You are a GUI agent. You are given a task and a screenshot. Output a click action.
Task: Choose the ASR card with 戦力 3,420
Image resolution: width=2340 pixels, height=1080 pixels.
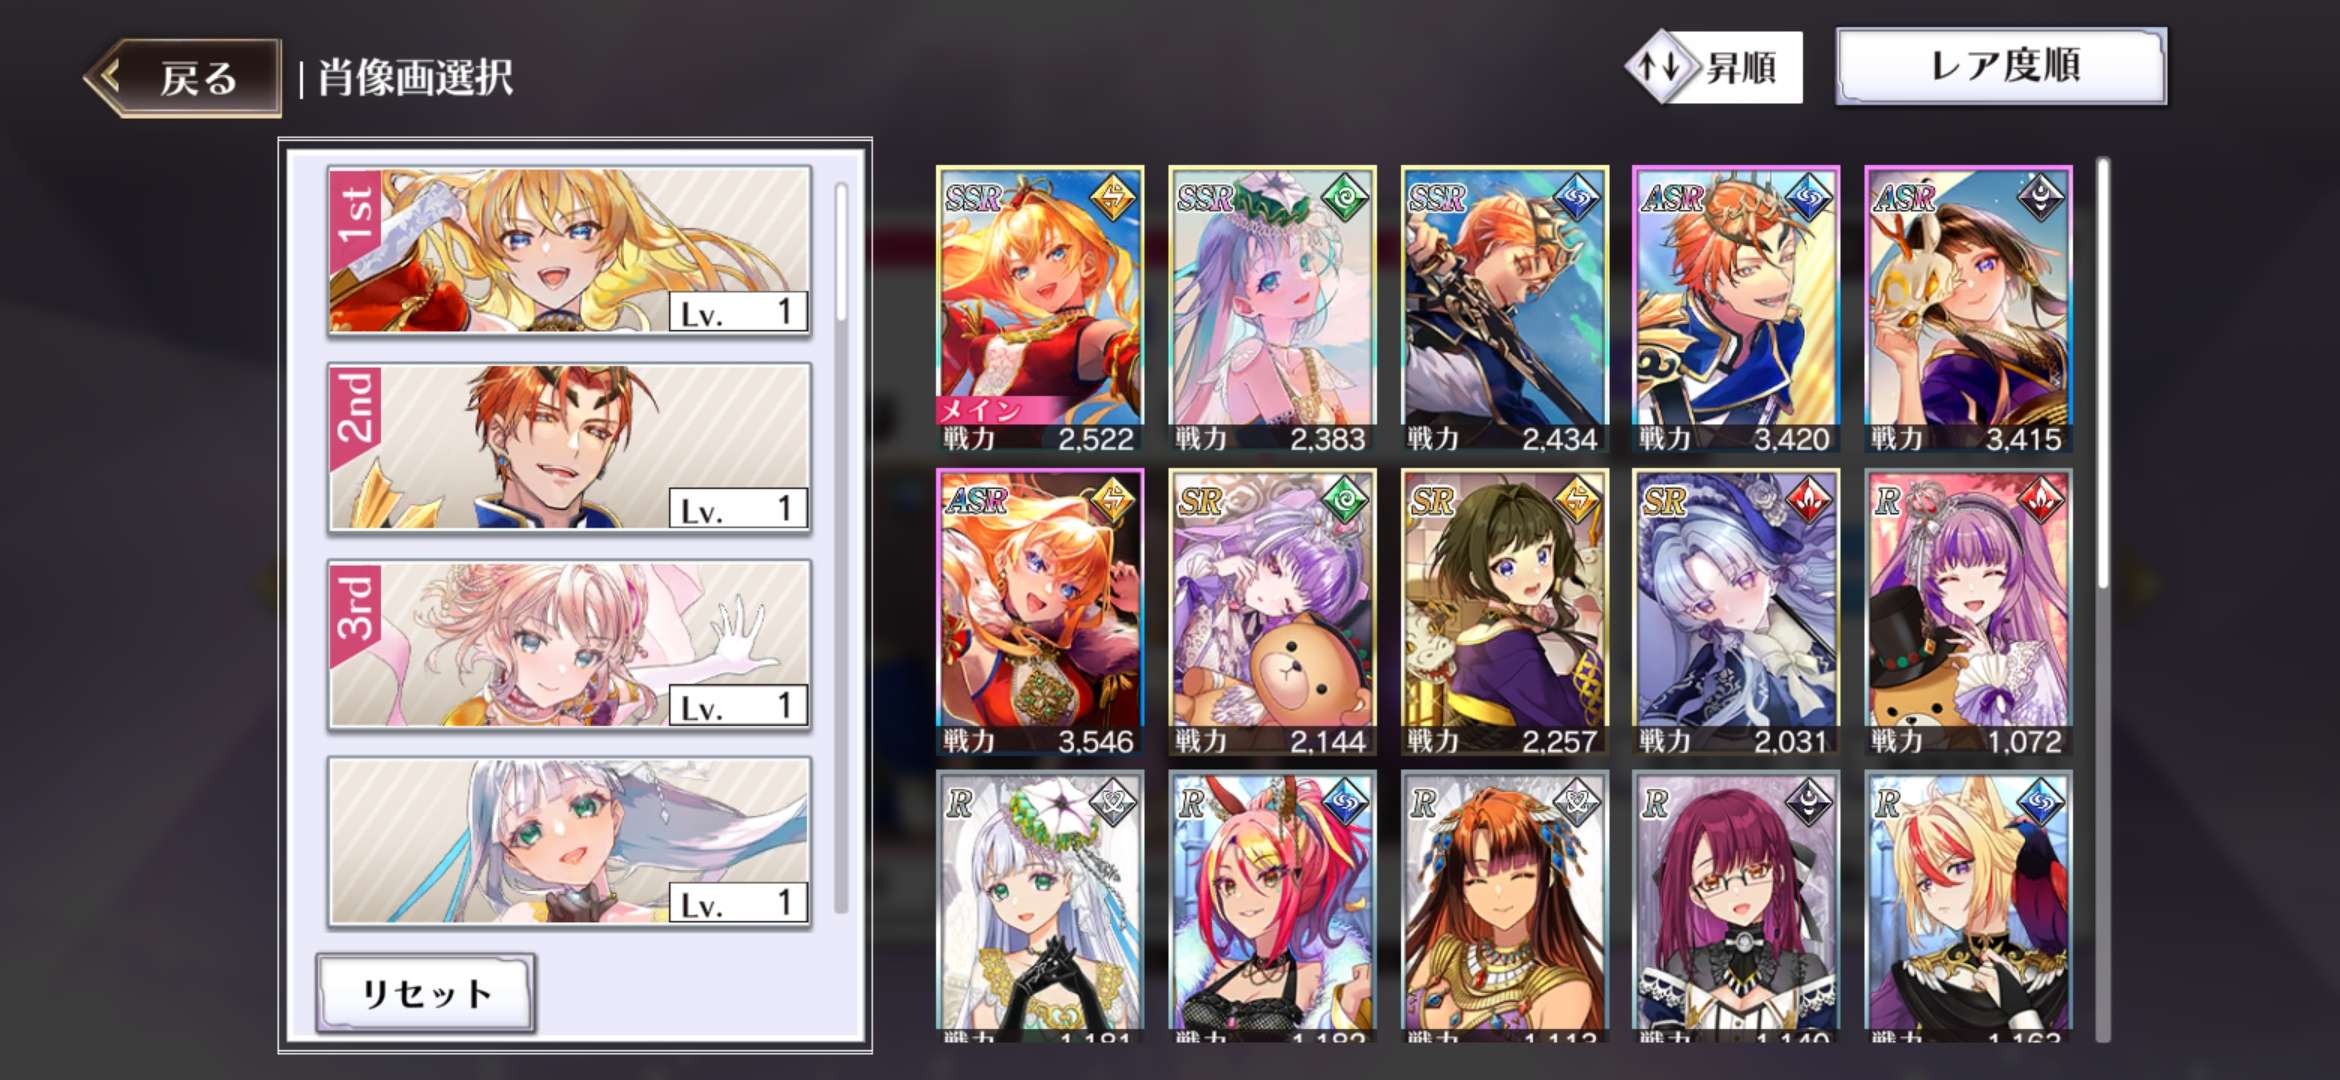pos(1736,310)
